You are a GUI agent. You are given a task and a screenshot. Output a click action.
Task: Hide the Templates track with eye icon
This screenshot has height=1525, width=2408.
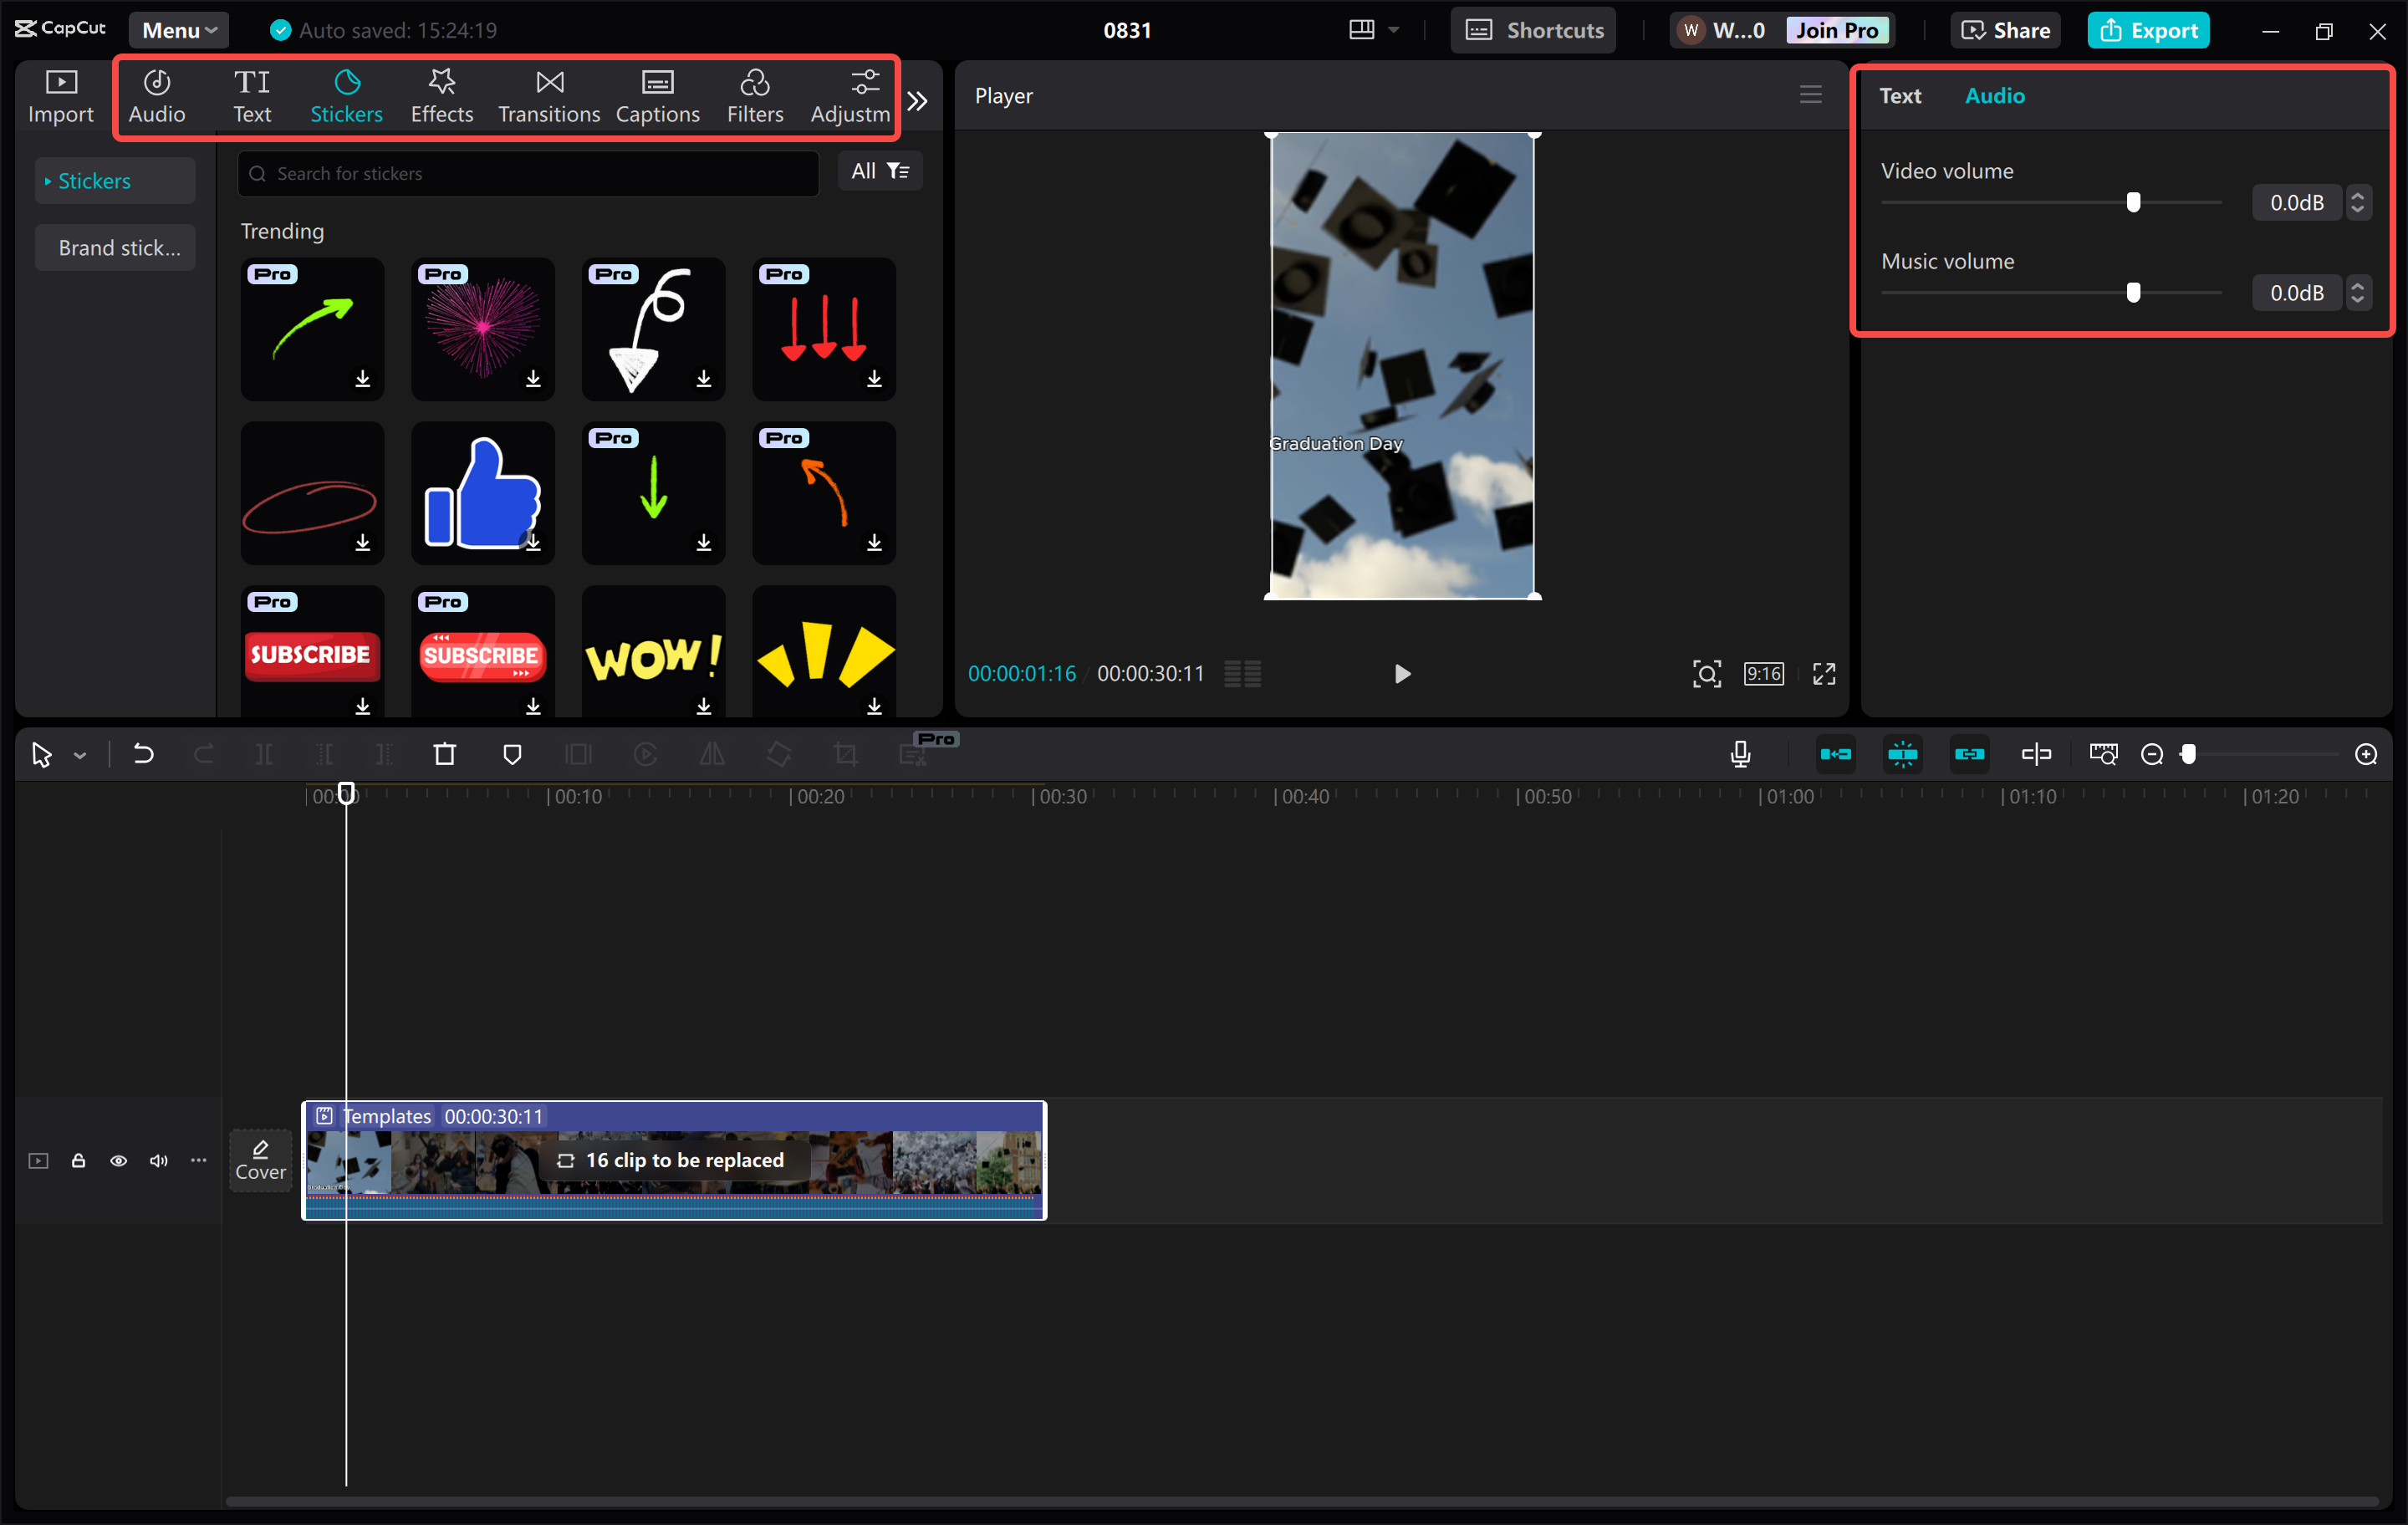click(x=118, y=1160)
